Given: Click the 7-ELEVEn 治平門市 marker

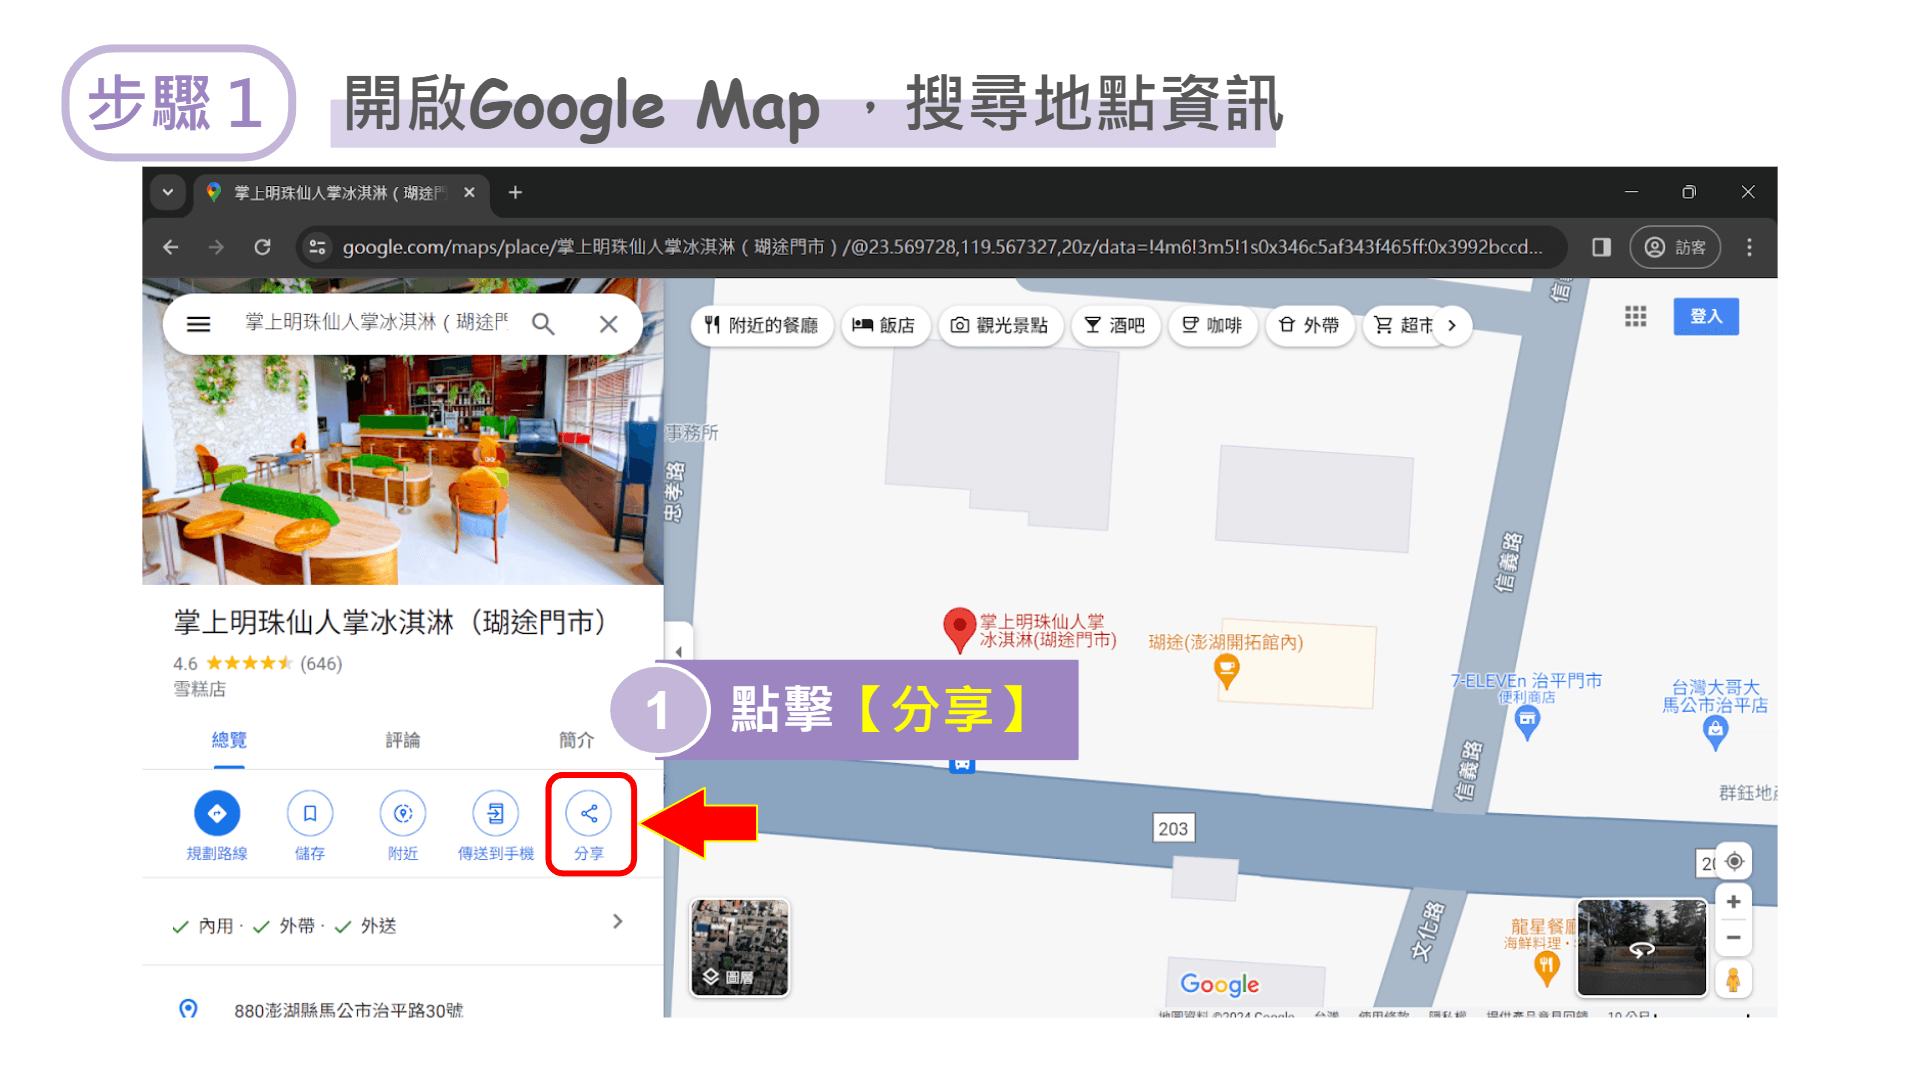Looking at the screenshot, I should (x=1527, y=722).
